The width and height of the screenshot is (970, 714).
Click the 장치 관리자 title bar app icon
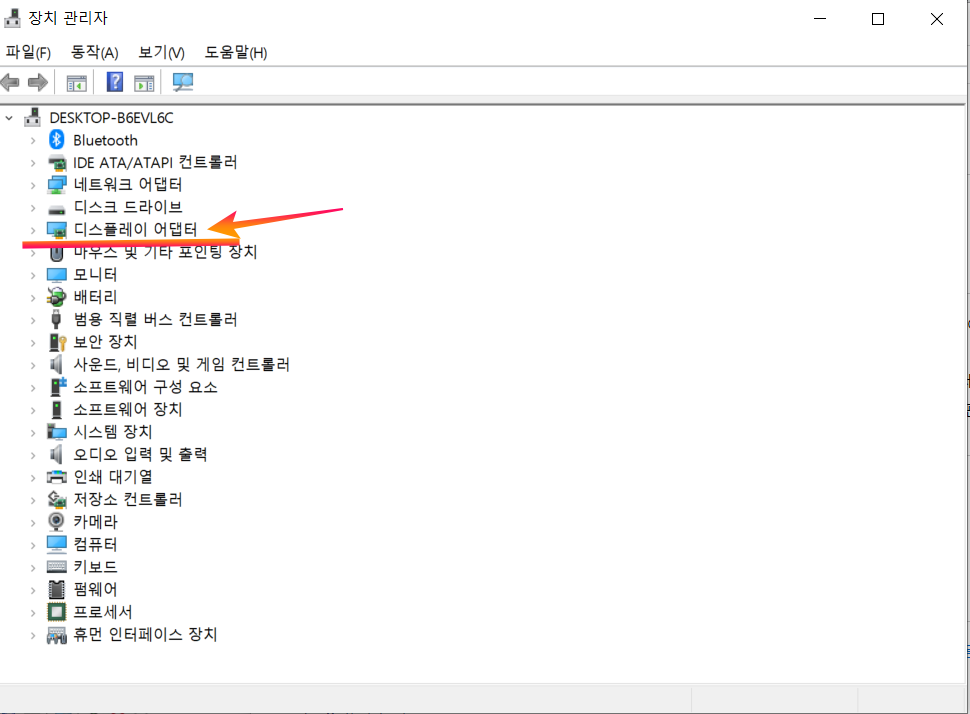[x=12, y=18]
